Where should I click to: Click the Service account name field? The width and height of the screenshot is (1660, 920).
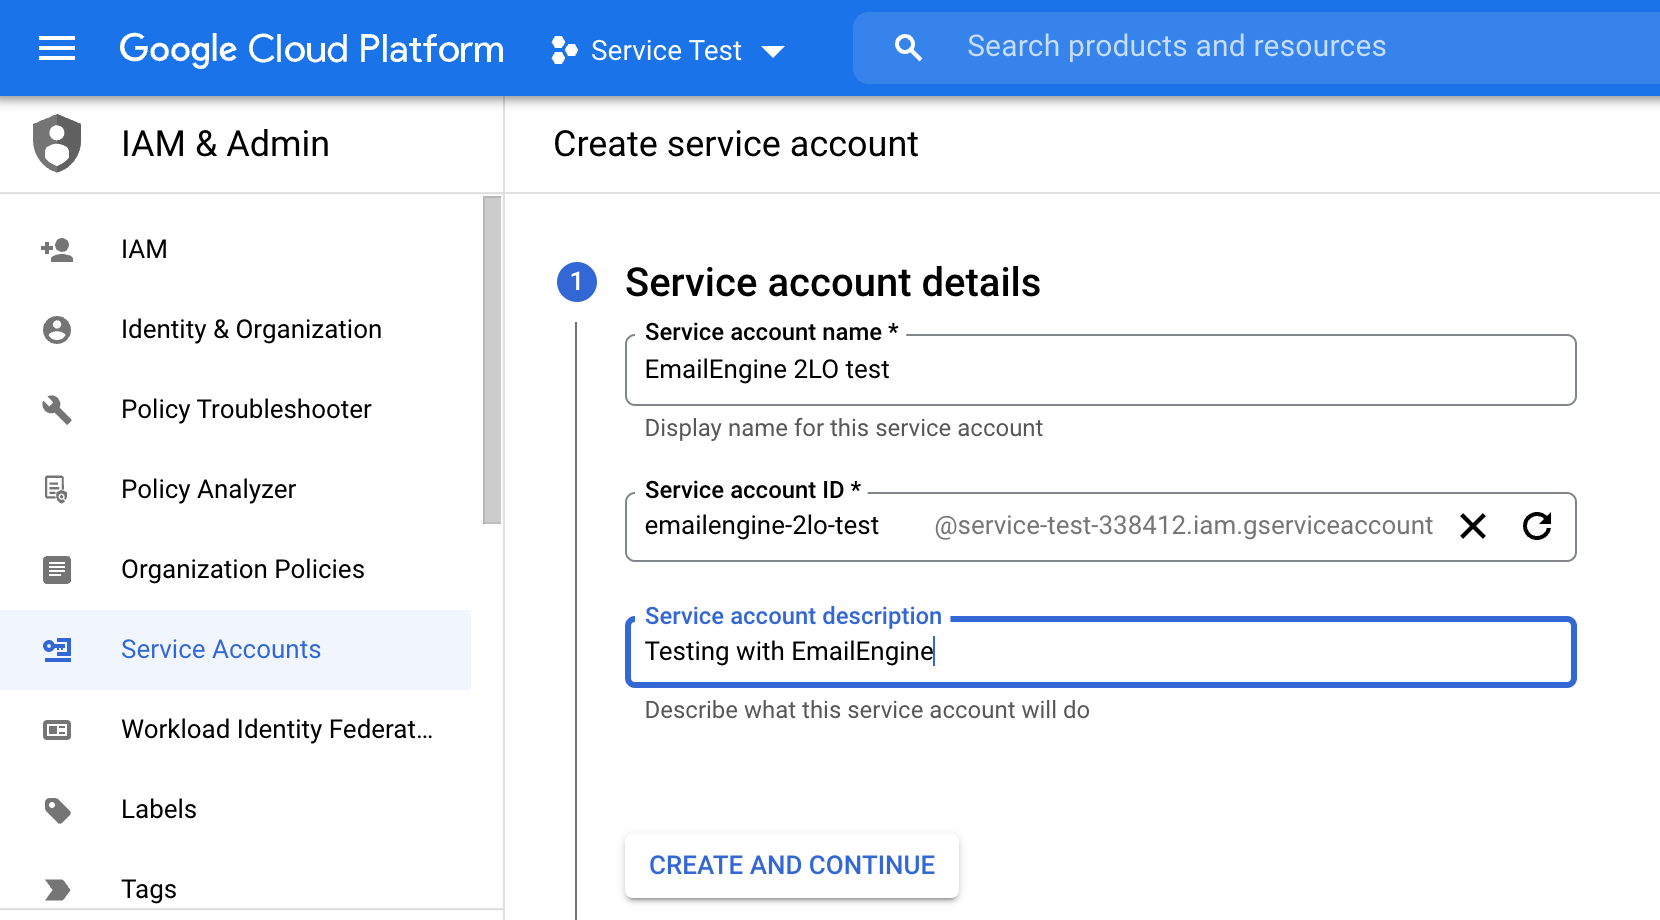pyautogui.click(x=1100, y=369)
